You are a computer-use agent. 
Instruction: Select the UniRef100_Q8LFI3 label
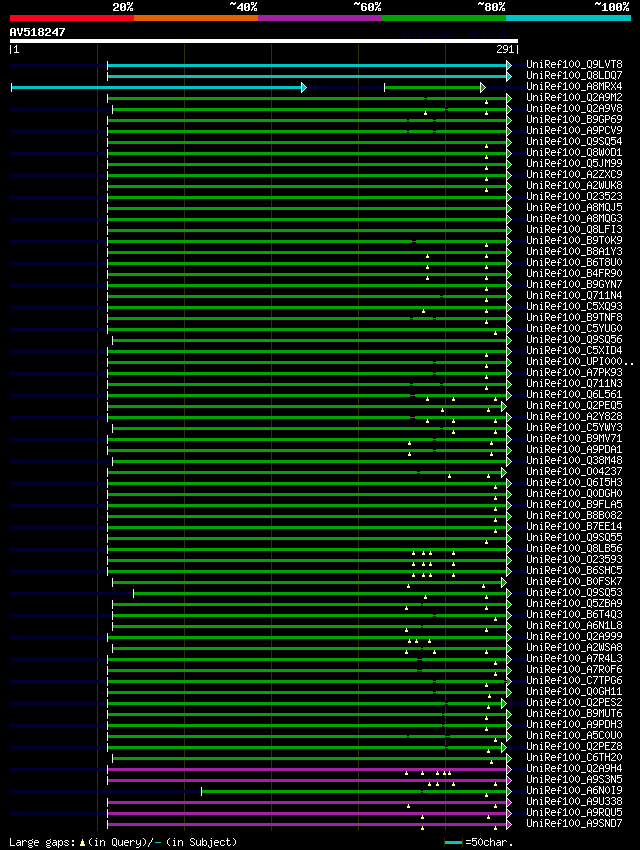point(574,229)
